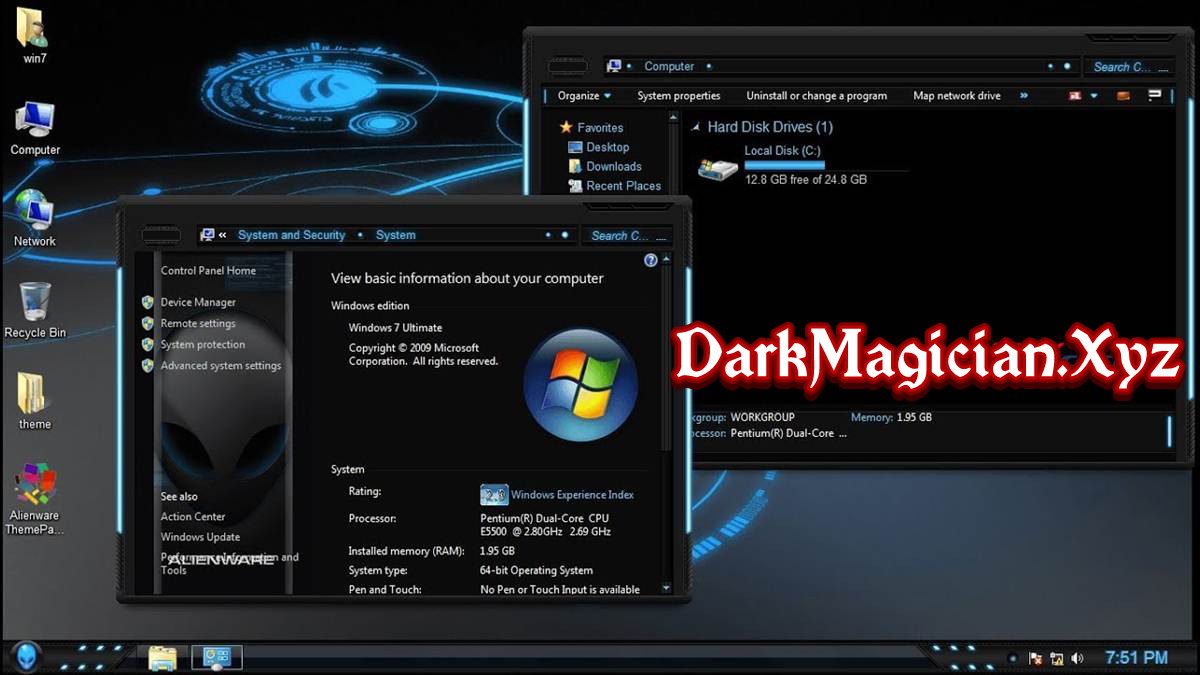
Task: Click the Favorites star icon
Action: click(x=566, y=127)
